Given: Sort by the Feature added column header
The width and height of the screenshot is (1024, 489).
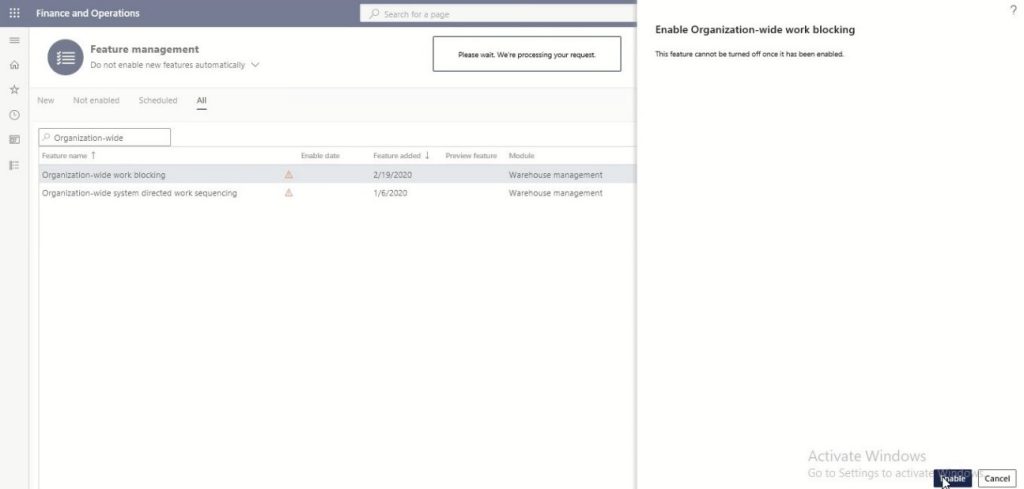Looking at the screenshot, I should click(x=400, y=156).
